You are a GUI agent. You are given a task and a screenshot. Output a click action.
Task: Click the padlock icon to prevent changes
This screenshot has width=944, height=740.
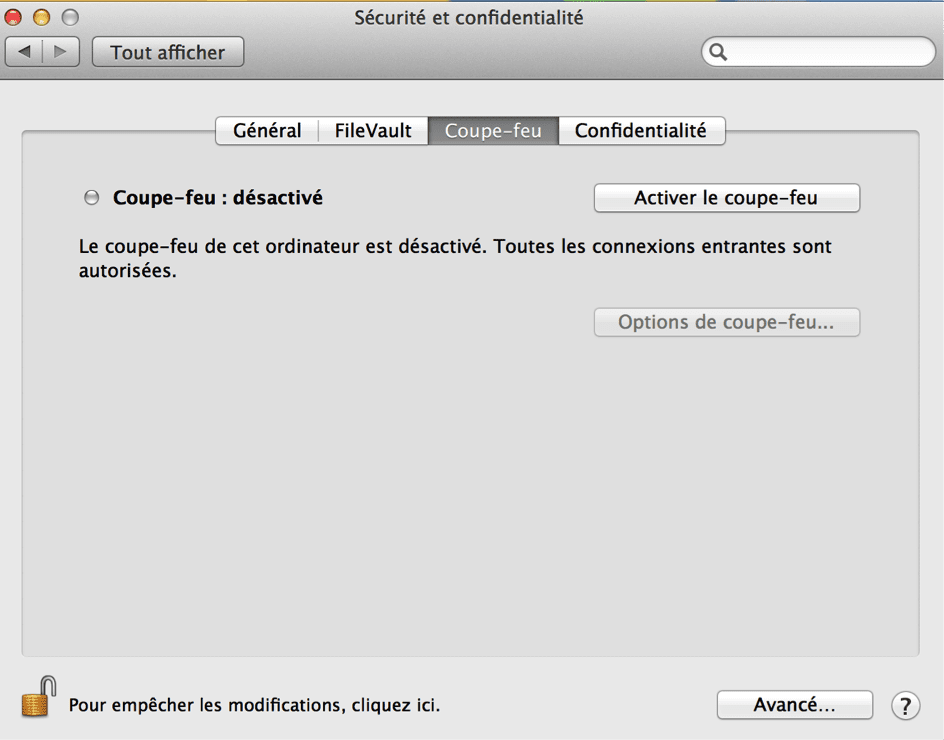coord(37,696)
